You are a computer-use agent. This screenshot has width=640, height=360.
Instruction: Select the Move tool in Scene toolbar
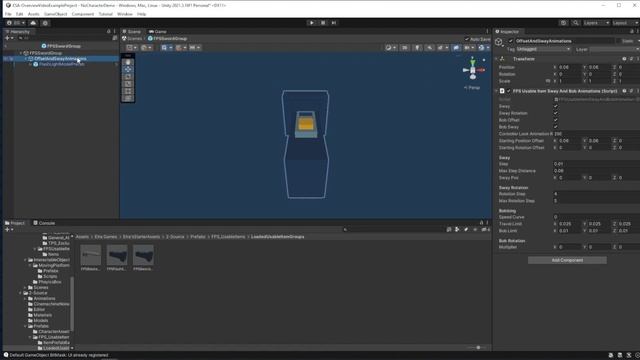coord(128,69)
